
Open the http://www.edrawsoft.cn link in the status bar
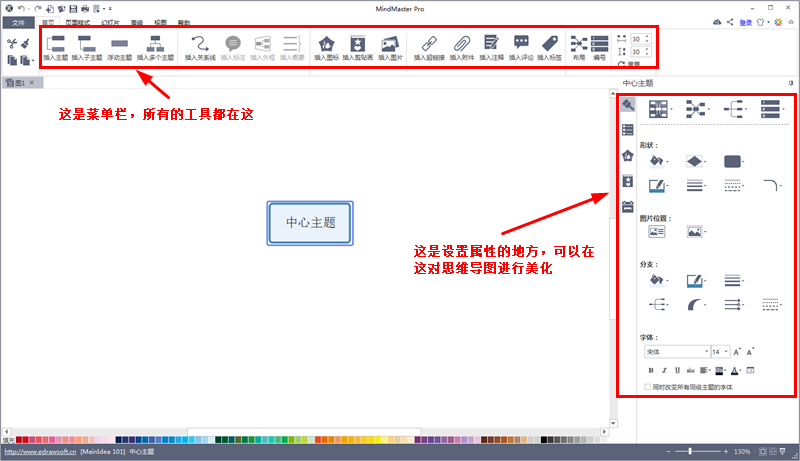click(40, 452)
